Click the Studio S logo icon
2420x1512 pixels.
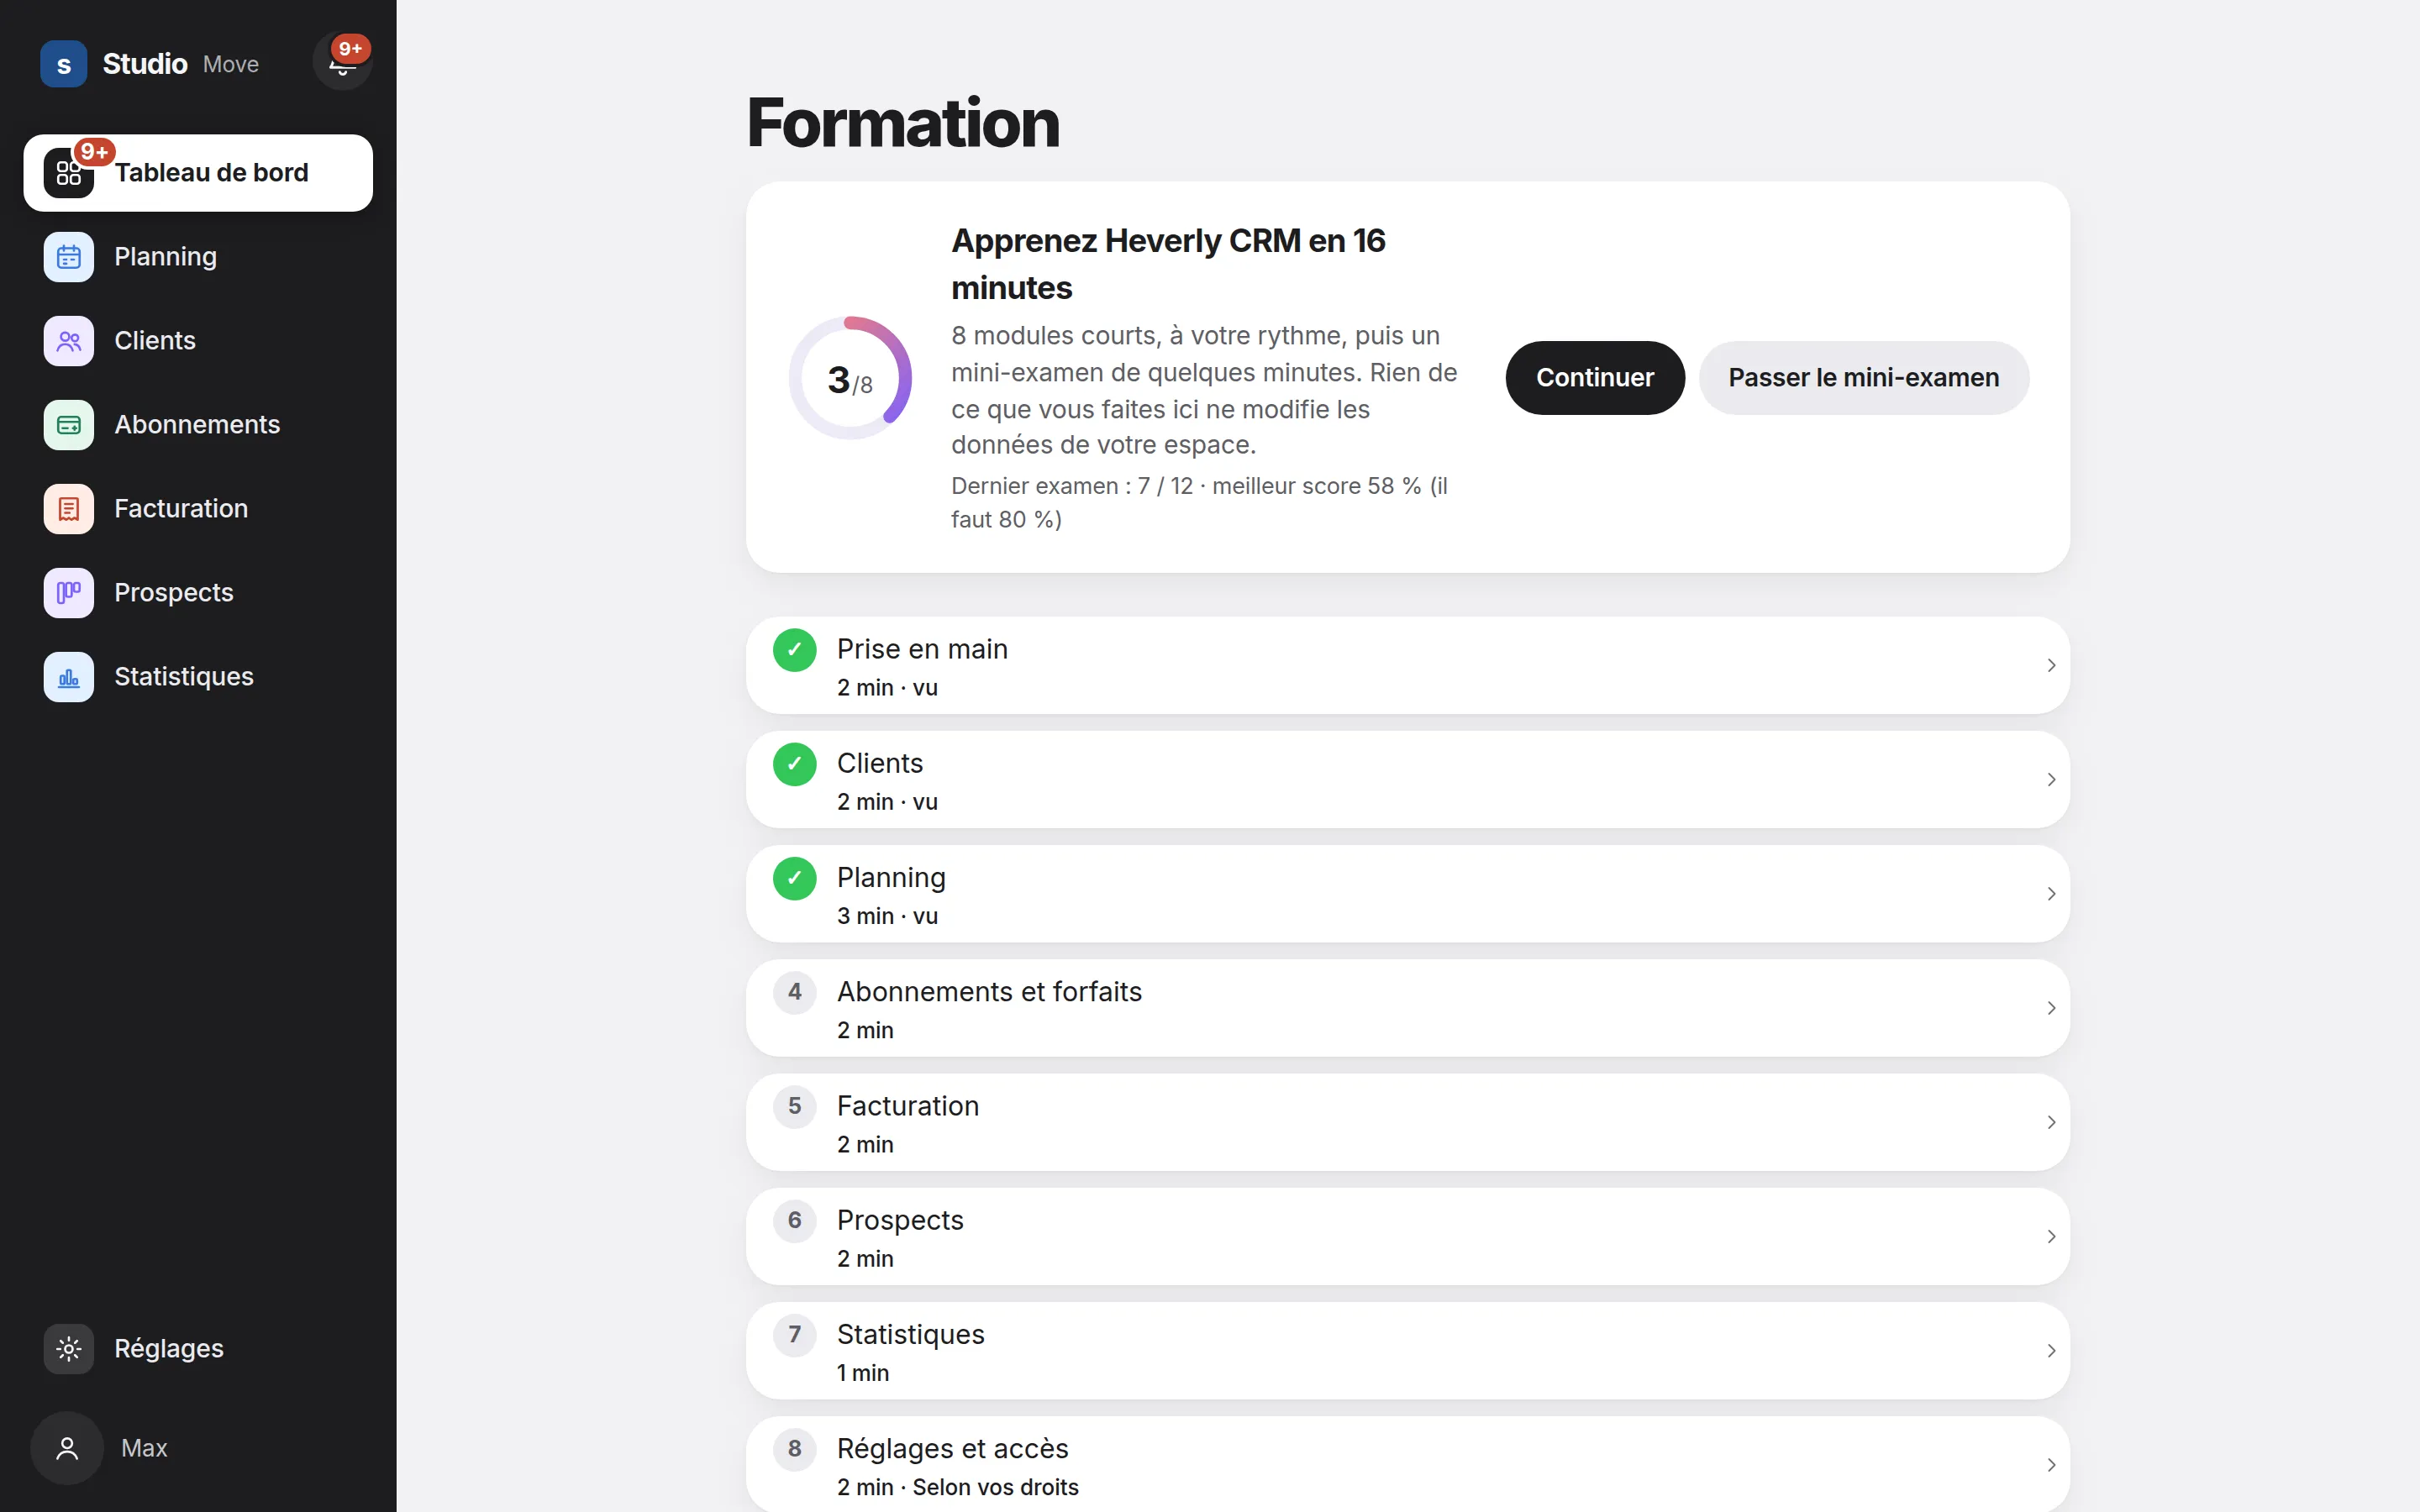click(64, 64)
